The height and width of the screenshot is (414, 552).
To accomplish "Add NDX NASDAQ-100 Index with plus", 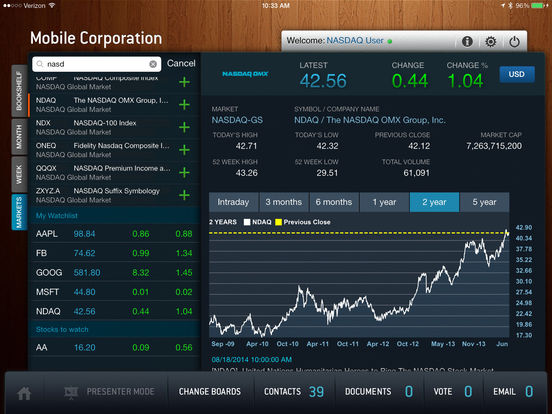I will click(x=184, y=127).
